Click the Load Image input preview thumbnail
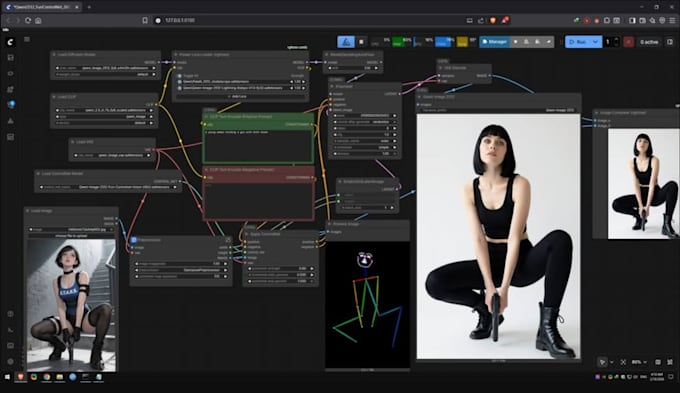 (x=72, y=305)
